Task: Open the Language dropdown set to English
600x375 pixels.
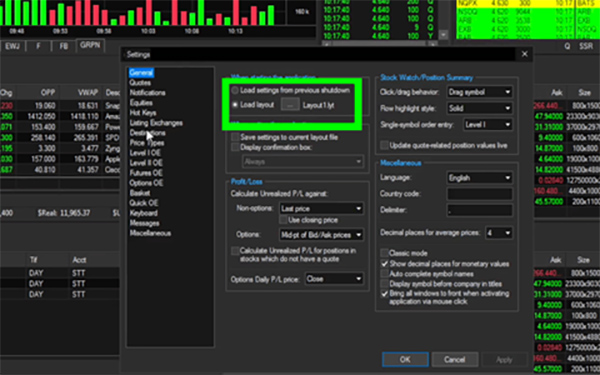Action: [479, 178]
